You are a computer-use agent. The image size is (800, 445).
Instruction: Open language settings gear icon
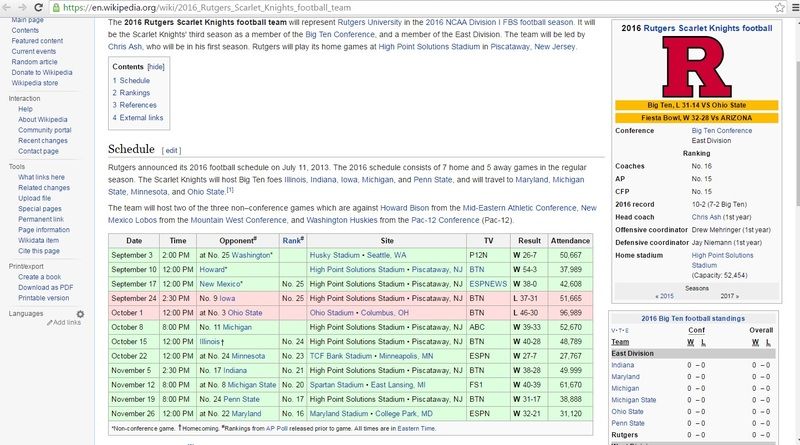pos(80,314)
